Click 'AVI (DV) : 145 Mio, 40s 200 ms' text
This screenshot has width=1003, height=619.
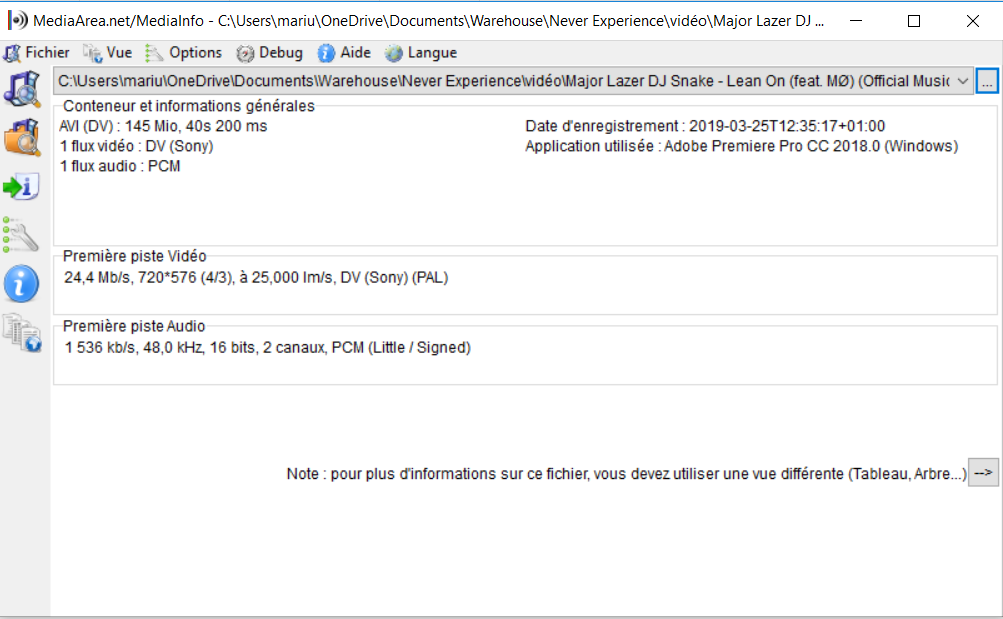click(x=163, y=126)
